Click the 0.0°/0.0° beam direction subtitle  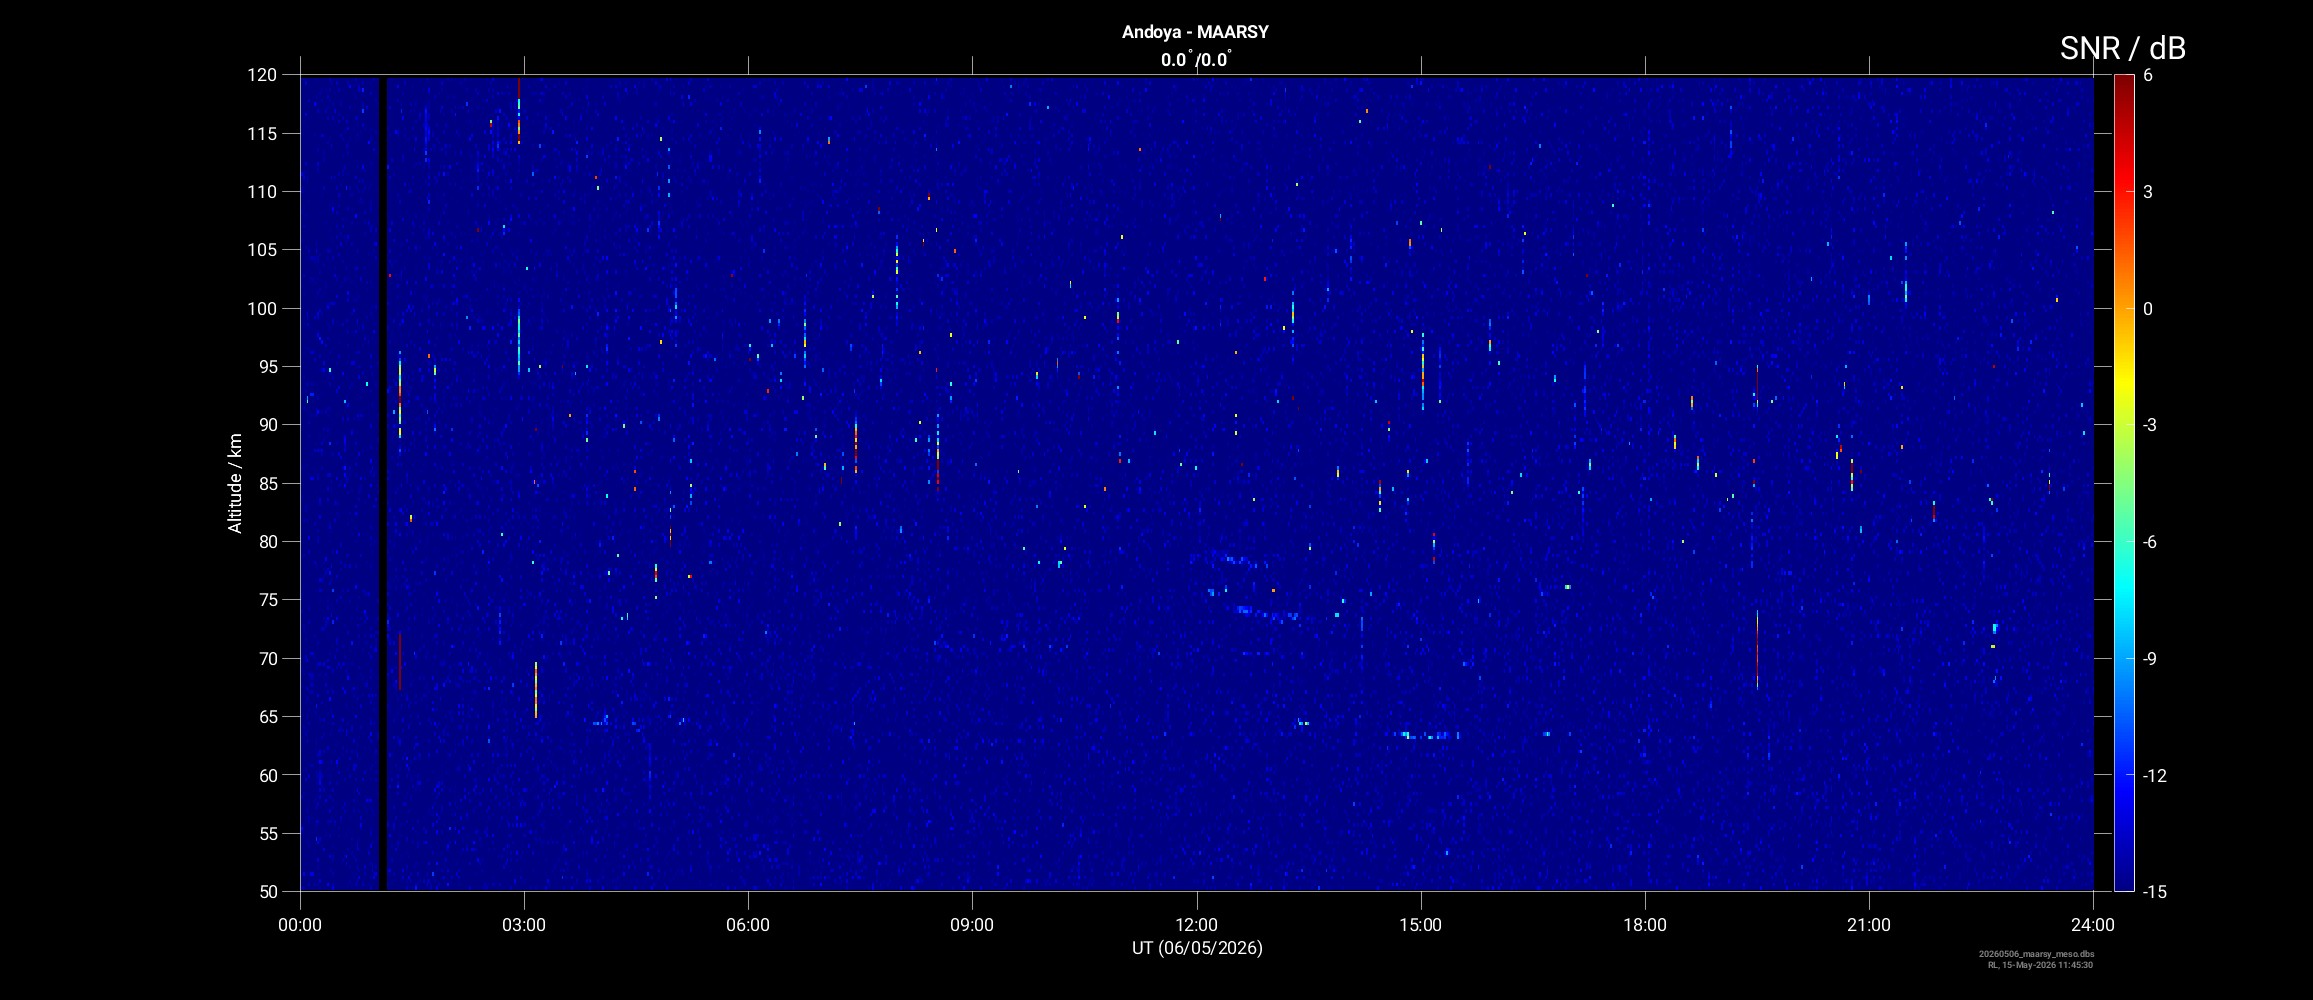point(1195,60)
